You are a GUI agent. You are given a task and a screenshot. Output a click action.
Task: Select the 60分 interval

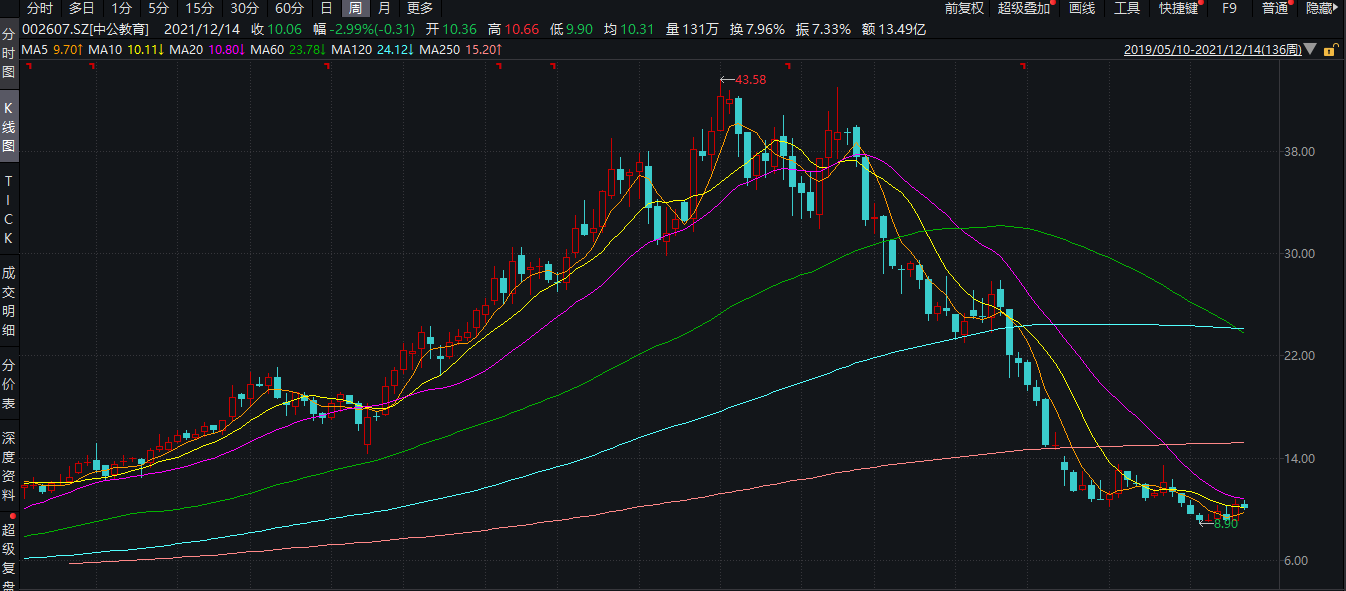[289, 8]
